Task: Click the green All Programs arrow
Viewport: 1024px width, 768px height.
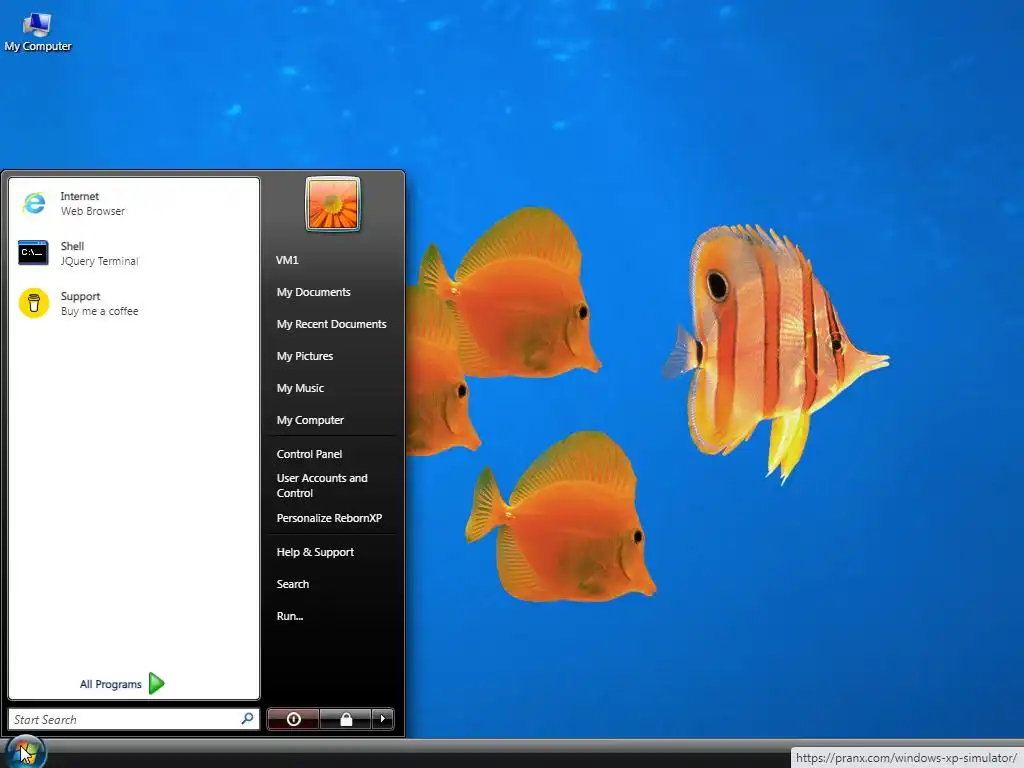Action: point(157,684)
